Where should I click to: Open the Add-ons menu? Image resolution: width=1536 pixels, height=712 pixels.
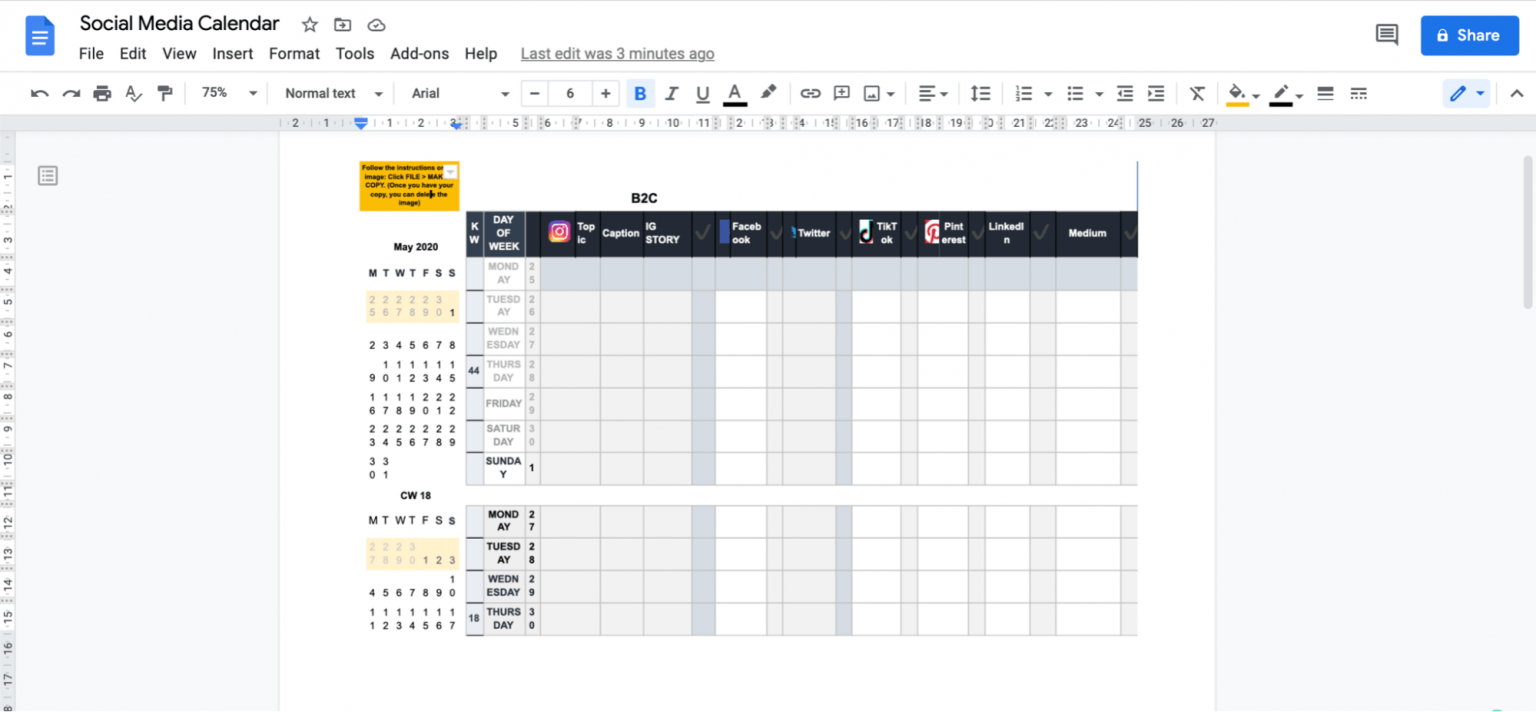click(x=419, y=54)
